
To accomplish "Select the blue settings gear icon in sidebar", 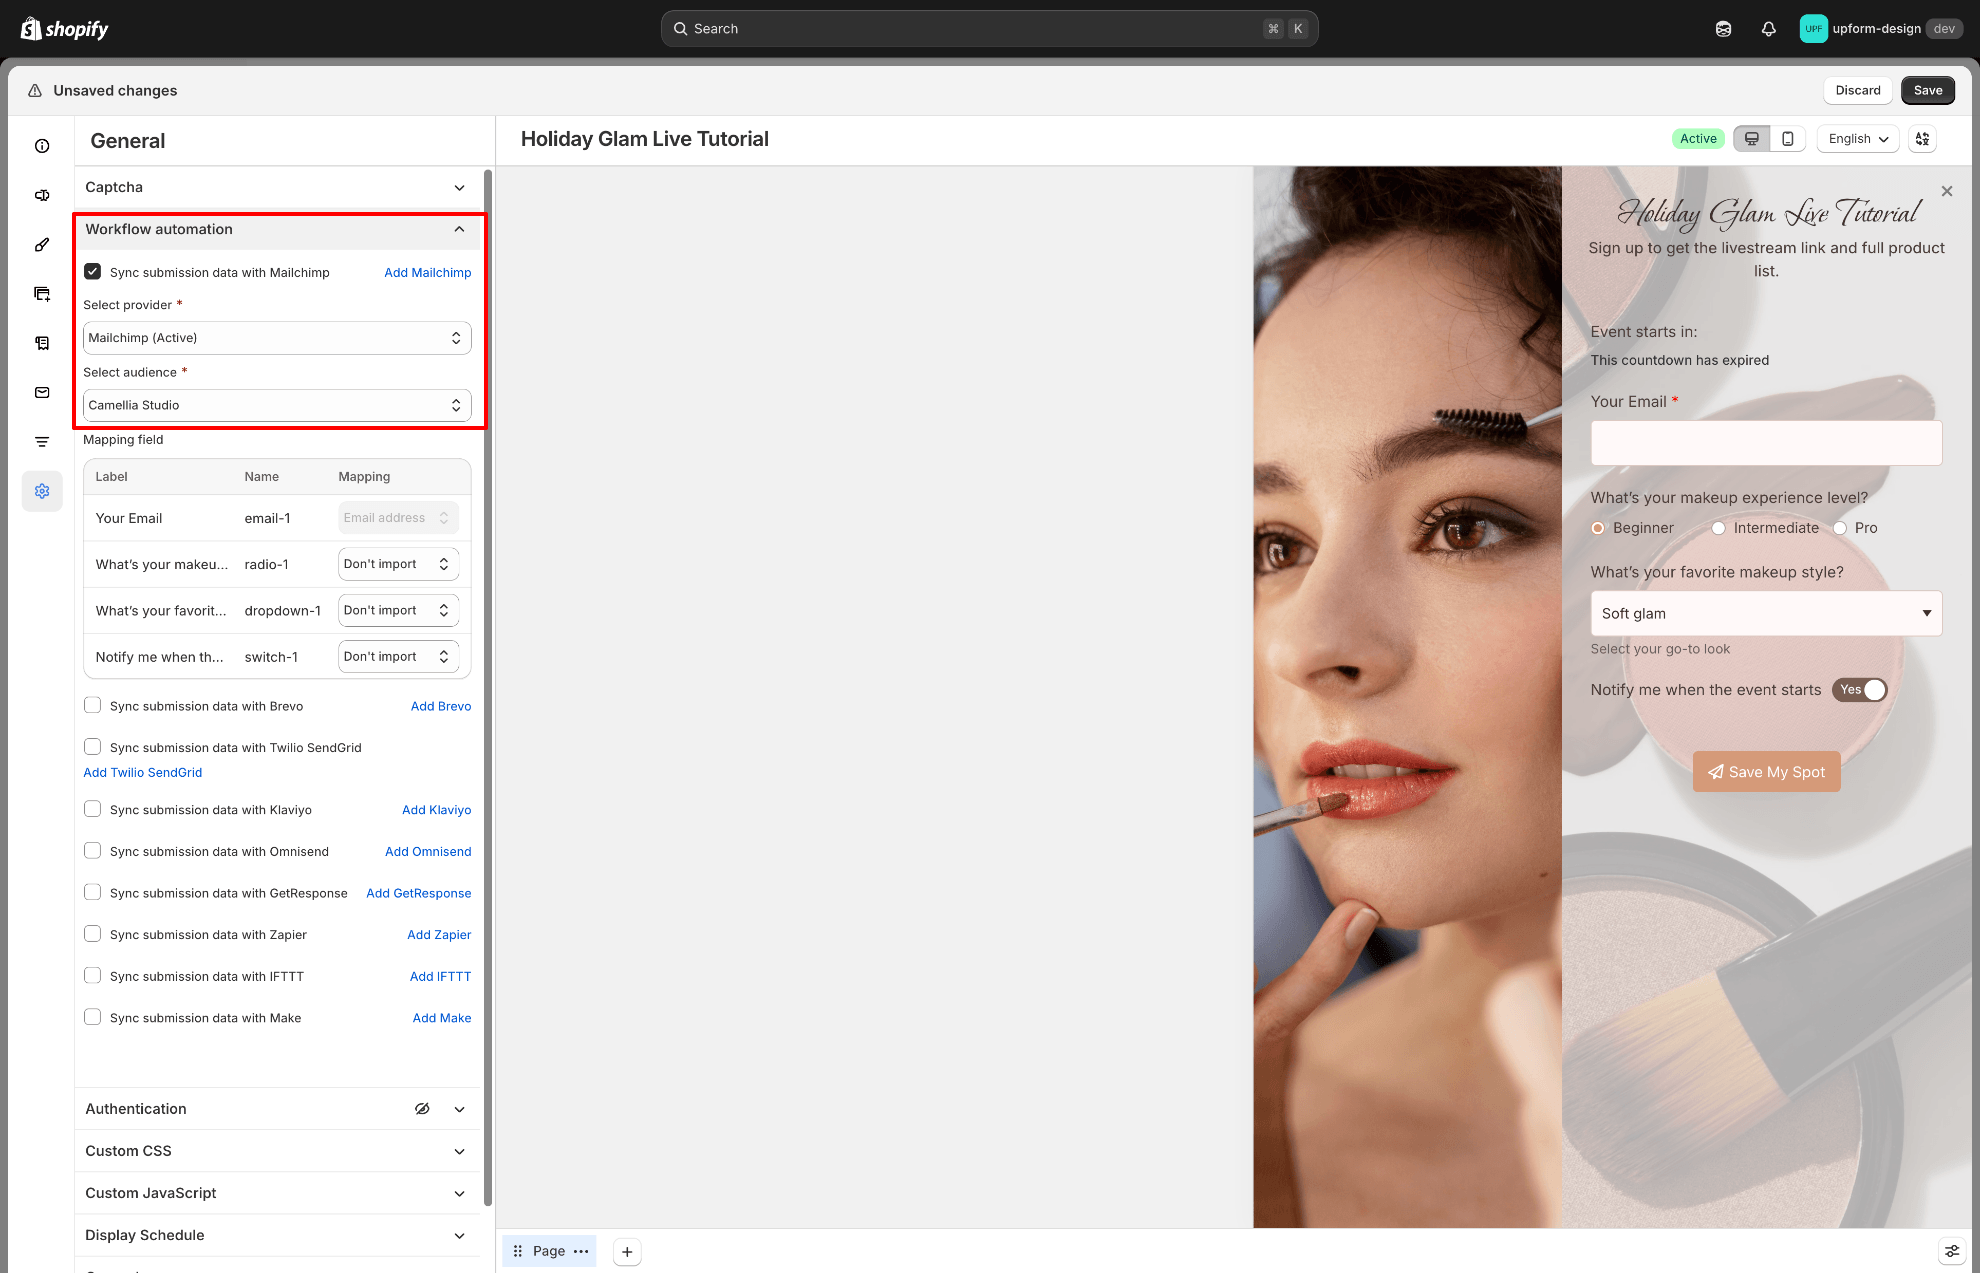I will (x=42, y=491).
